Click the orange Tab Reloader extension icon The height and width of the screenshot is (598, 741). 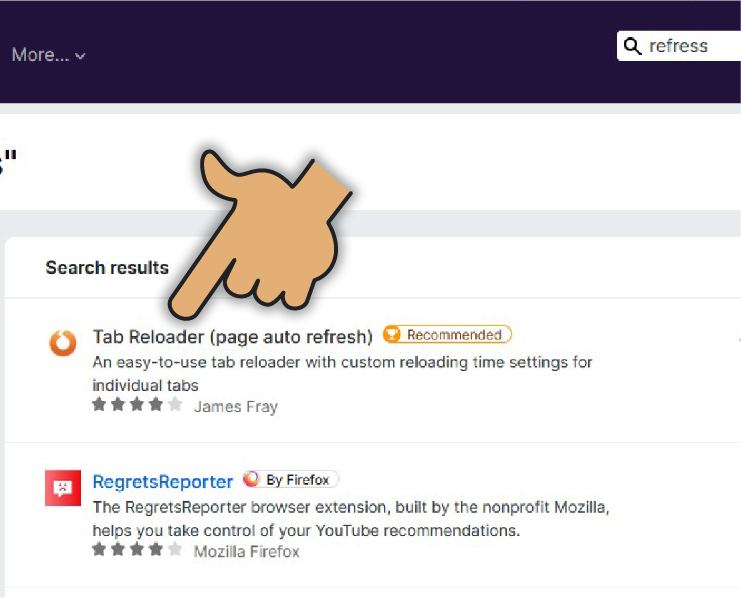pos(63,343)
